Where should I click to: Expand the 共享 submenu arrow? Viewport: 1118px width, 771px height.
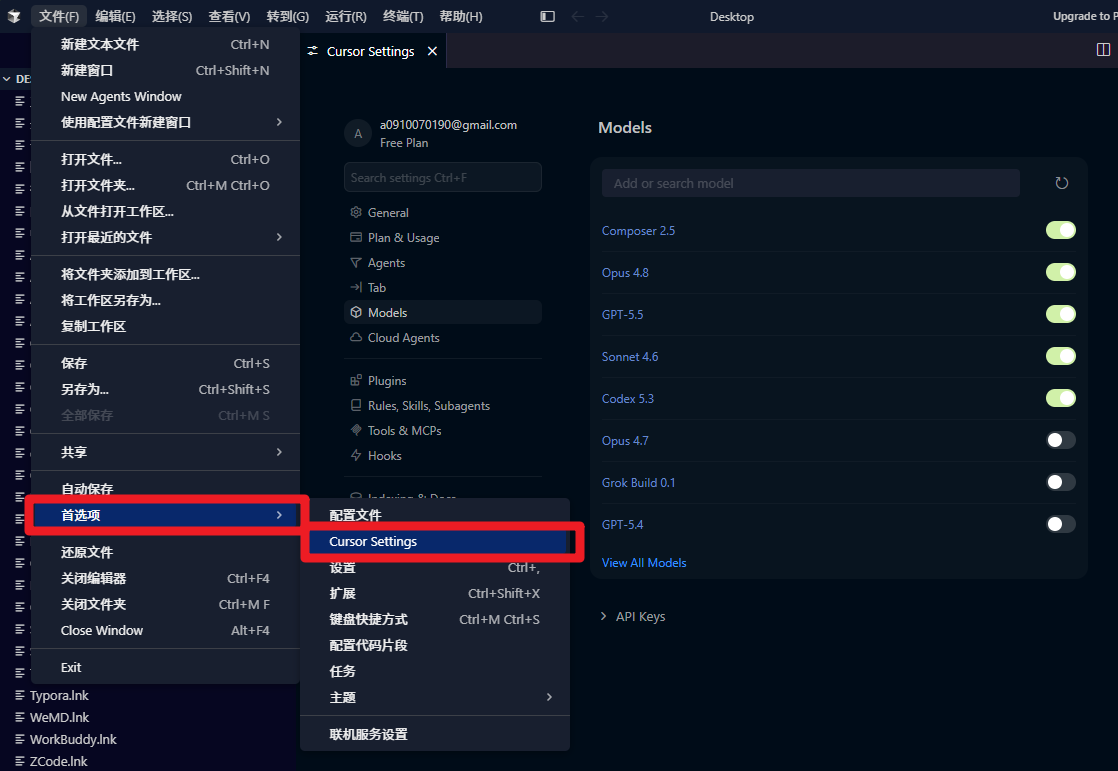pyautogui.click(x=279, y=451)
